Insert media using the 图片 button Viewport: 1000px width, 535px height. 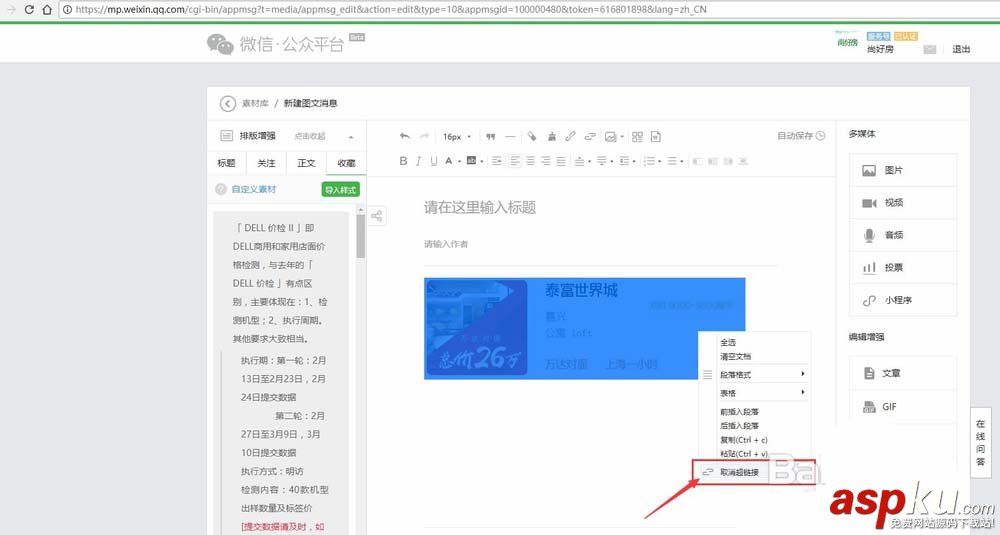click(x=902, y=170)
